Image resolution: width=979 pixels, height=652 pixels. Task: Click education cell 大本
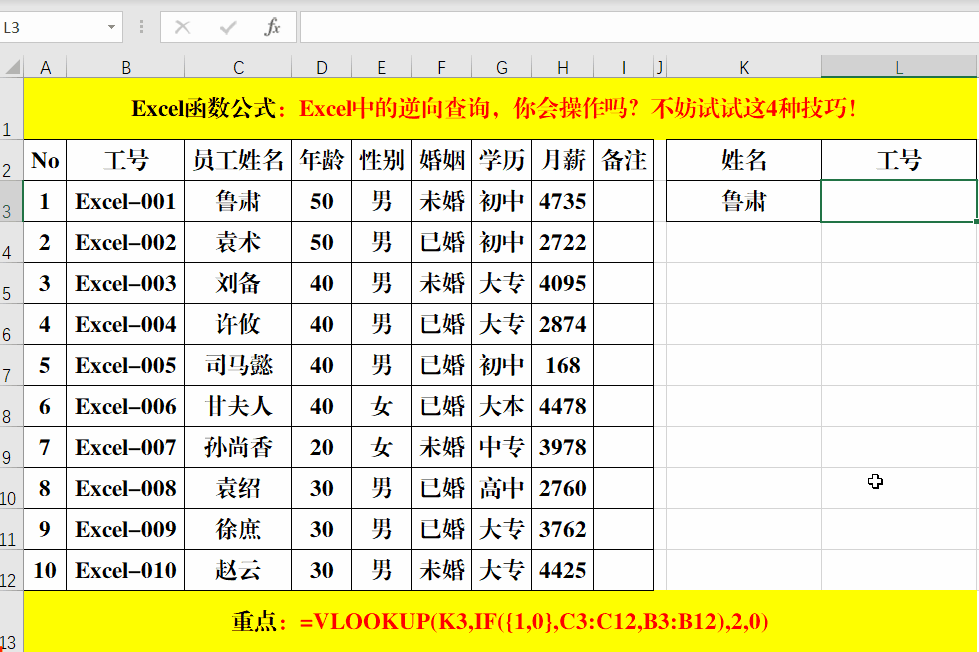click(501, 407)
